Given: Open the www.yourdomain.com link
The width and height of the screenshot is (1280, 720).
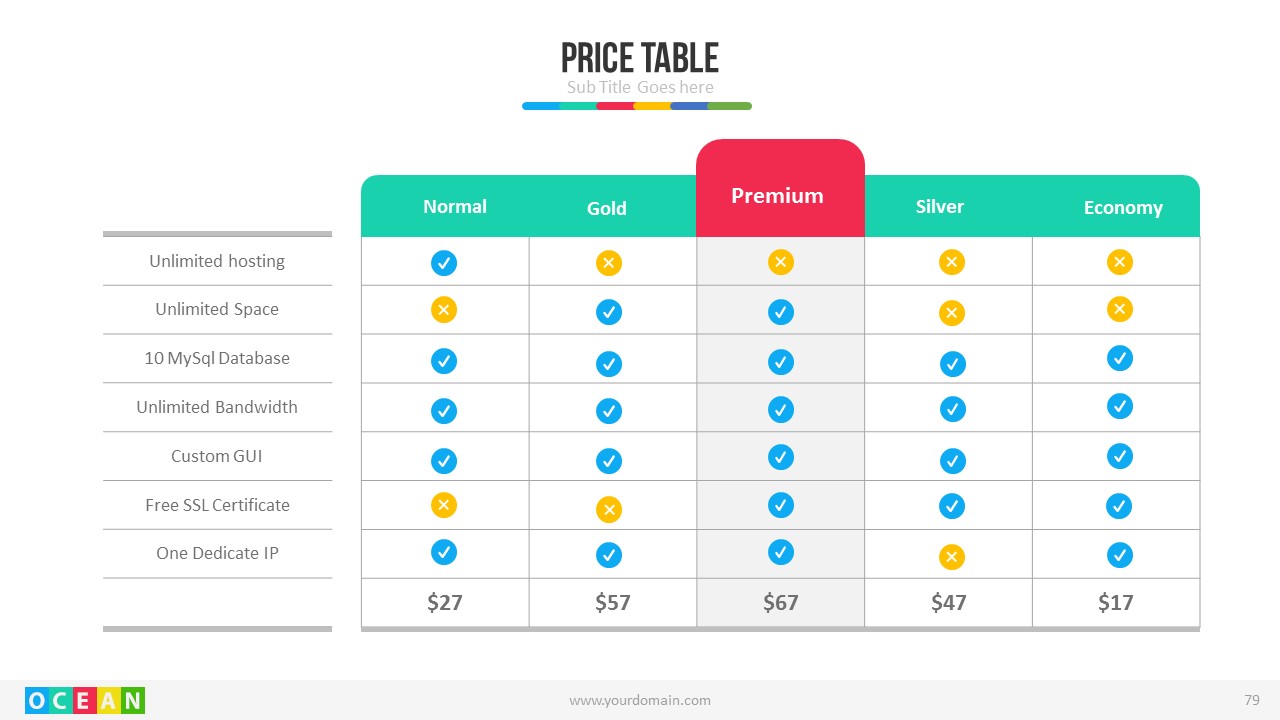Looking at the screenshot, I should pos(640,700).
